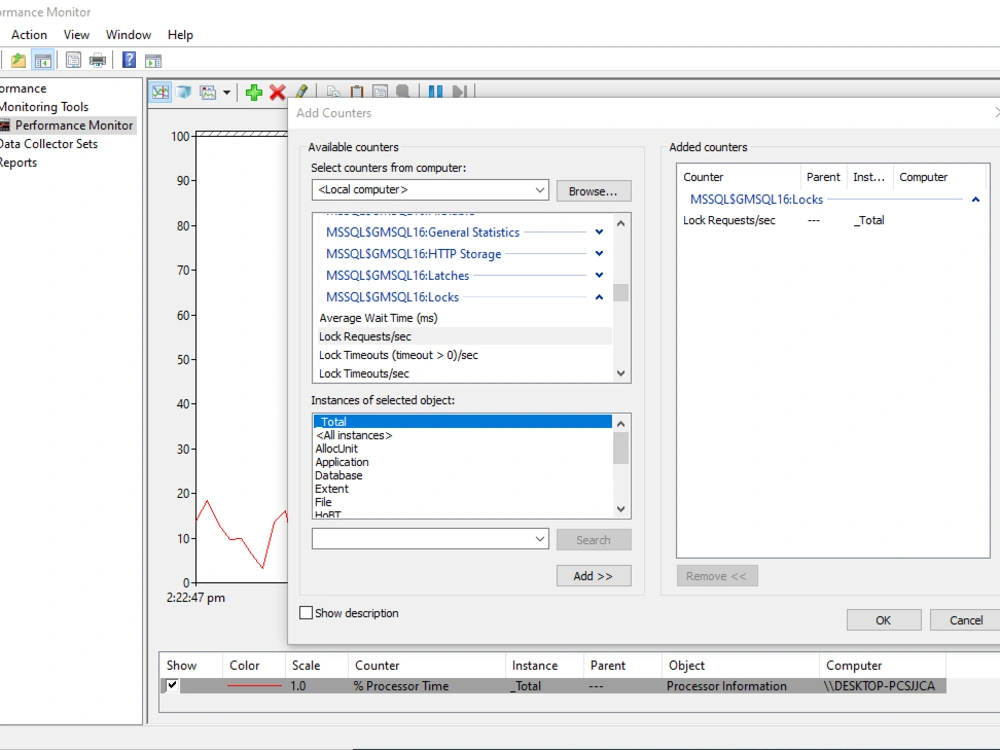Open the Help menu
The width and height of the screenshot is (1000, 750).
point(180,34)
